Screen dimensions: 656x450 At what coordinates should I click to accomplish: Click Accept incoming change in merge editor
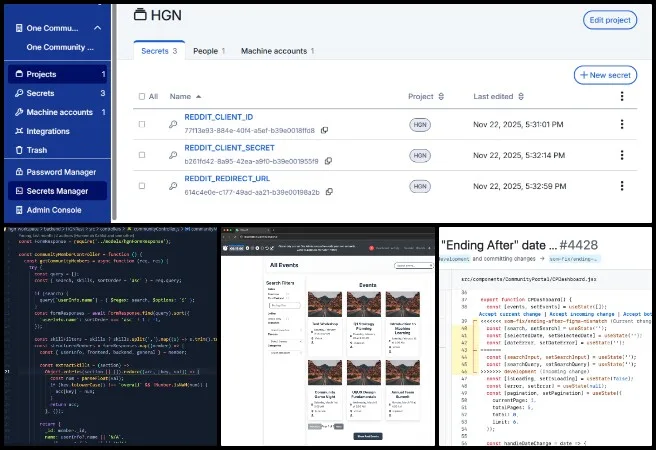click(582, 314)
